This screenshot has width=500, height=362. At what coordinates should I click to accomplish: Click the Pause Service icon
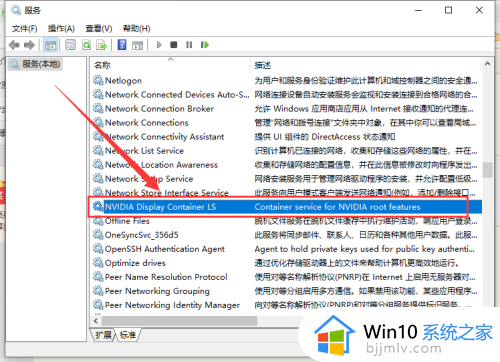point(189,45)
